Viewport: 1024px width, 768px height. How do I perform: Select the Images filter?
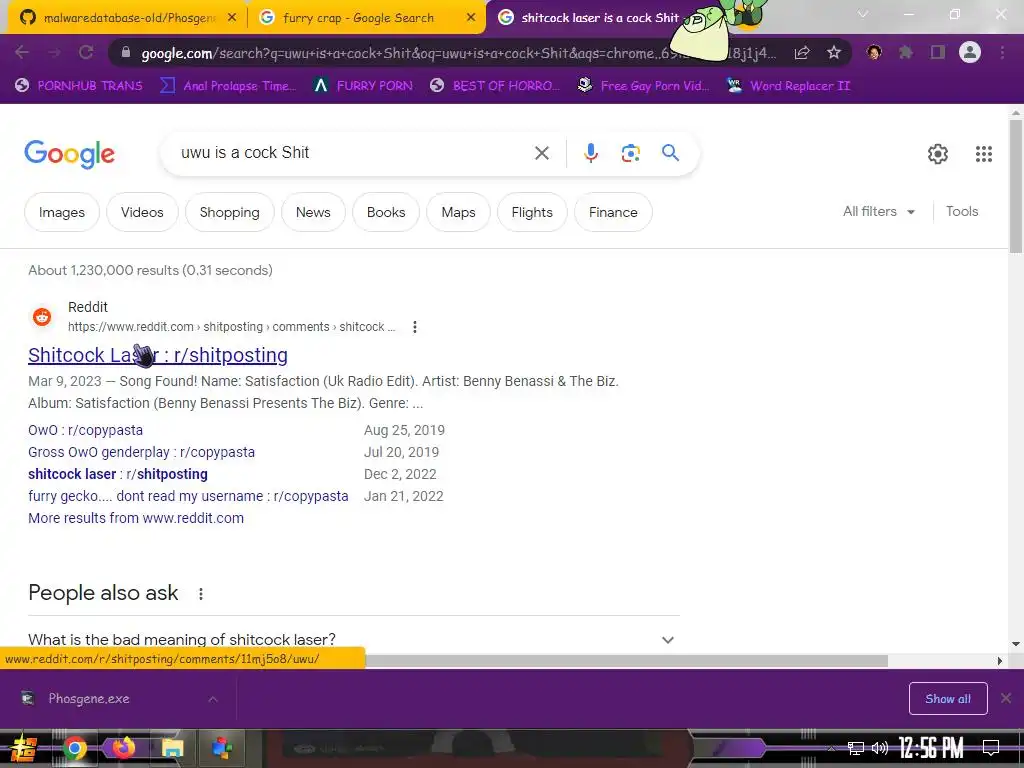point(62,212)
